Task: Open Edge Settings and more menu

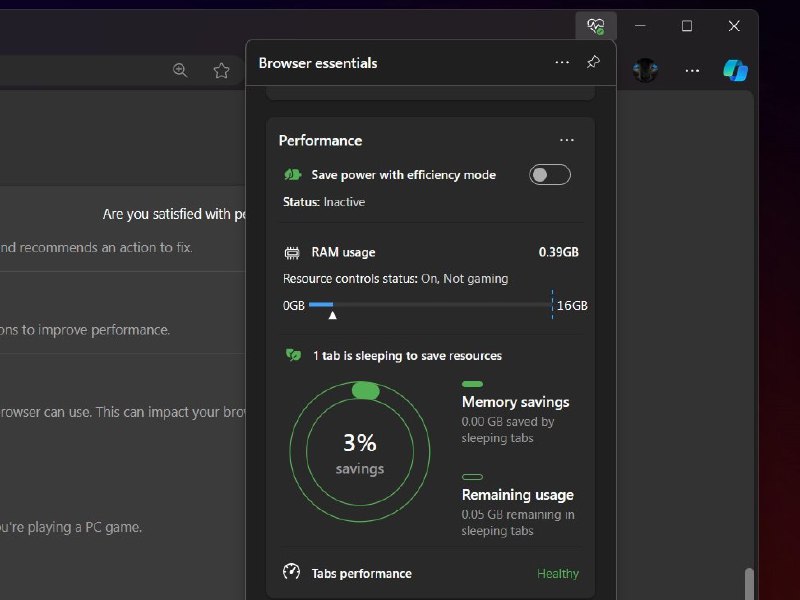Action: point(692,70)
